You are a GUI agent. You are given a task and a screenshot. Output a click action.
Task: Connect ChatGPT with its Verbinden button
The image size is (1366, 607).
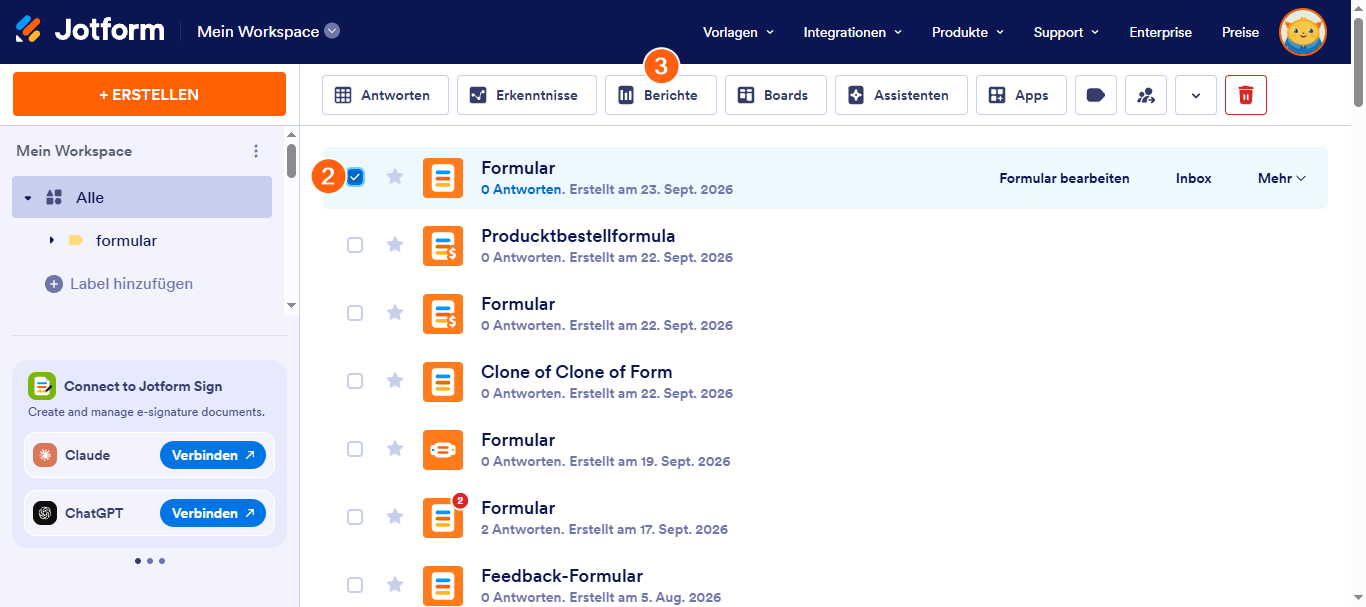[213, 513]
